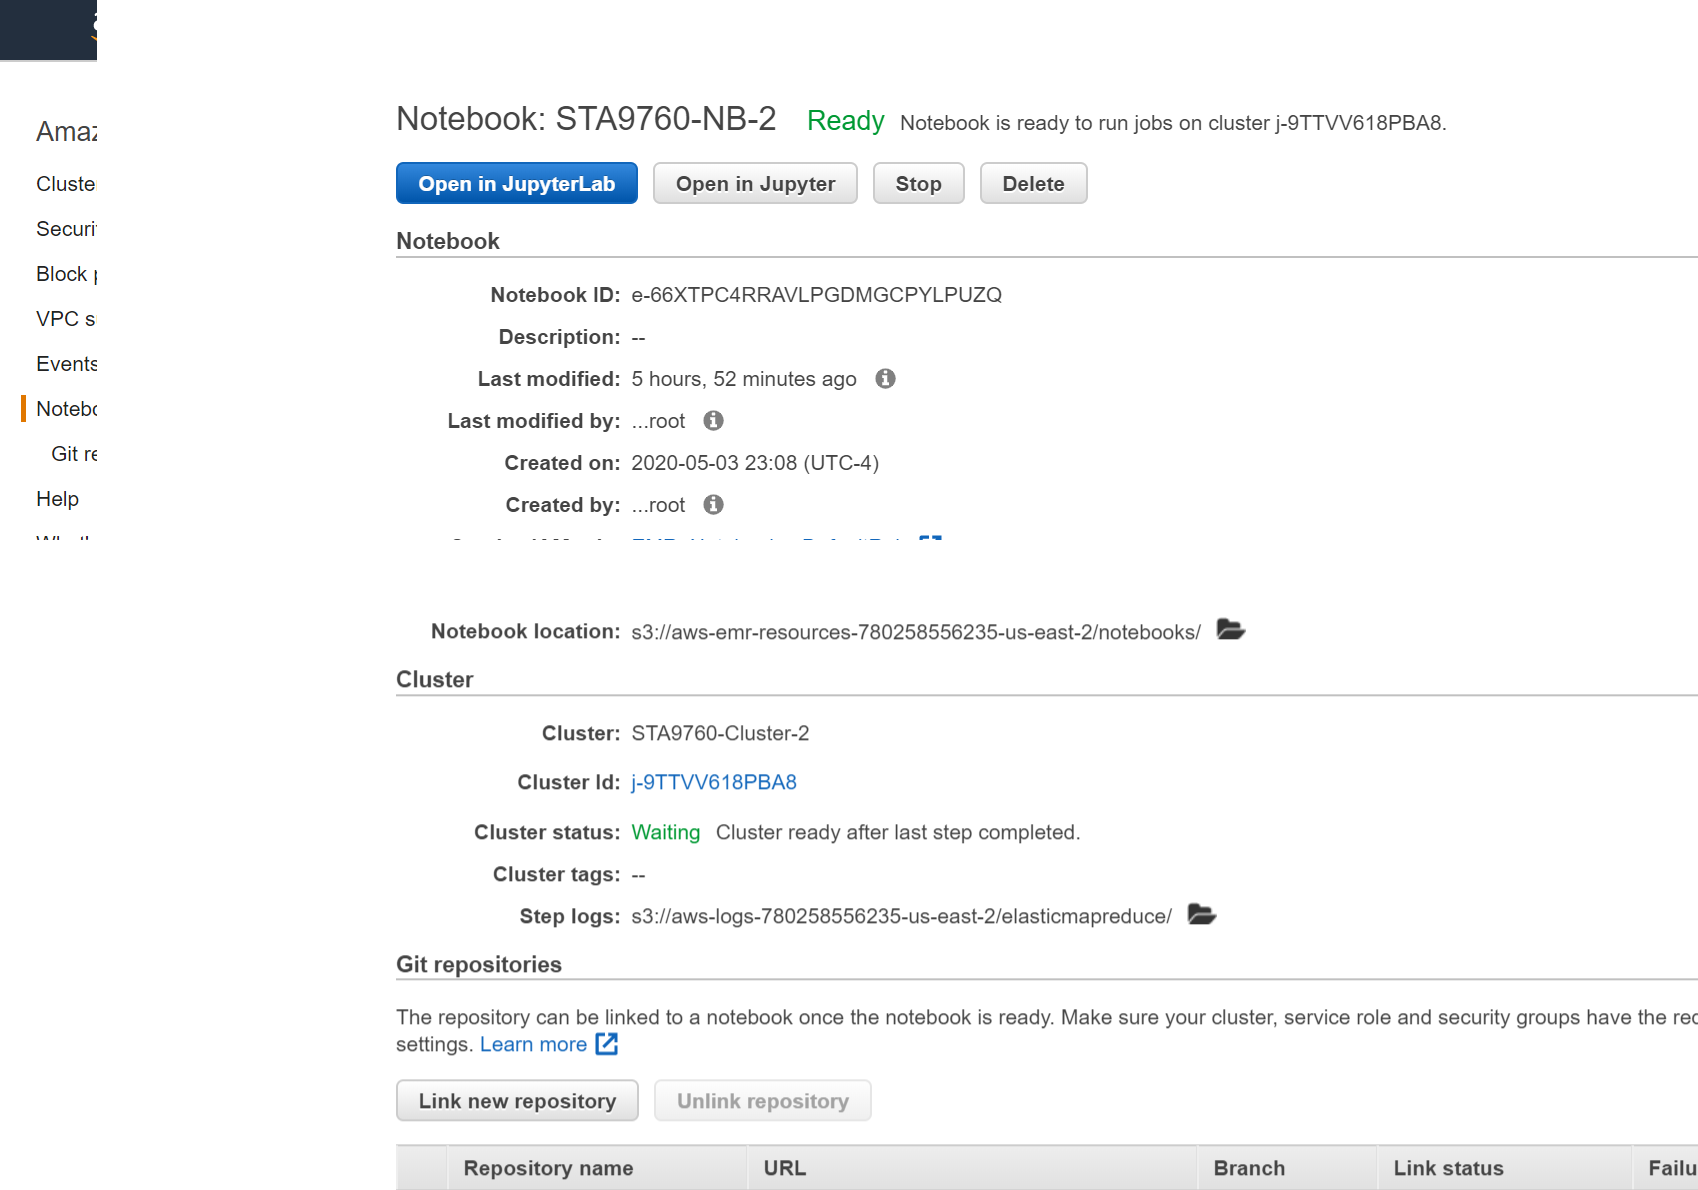This screenshot has height=1190, width=1698.
Task: Delete the notebook
Action: 1033,183
